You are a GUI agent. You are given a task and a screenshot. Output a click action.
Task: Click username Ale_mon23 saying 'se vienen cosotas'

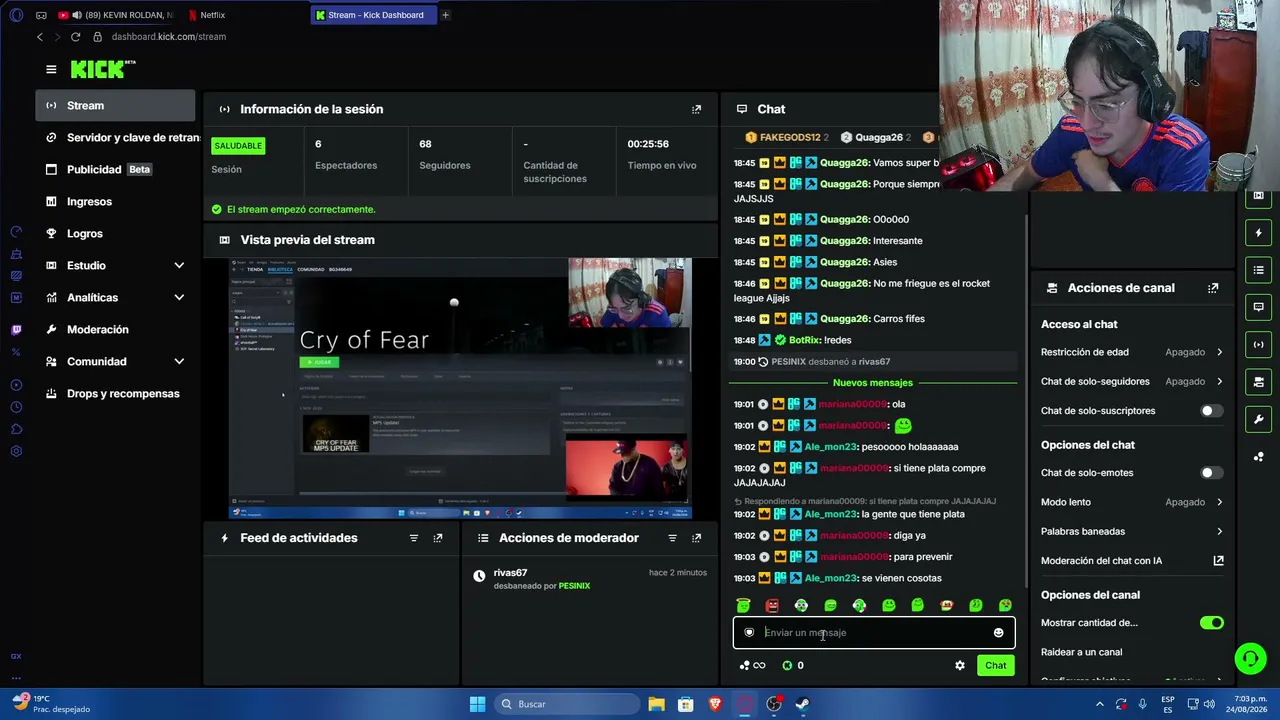831,578
